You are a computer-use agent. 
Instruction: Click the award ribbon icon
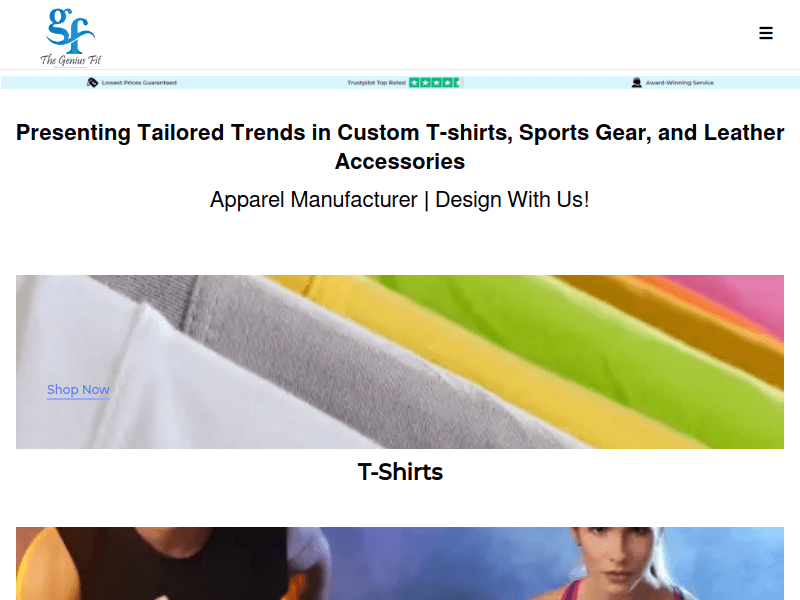636,83
